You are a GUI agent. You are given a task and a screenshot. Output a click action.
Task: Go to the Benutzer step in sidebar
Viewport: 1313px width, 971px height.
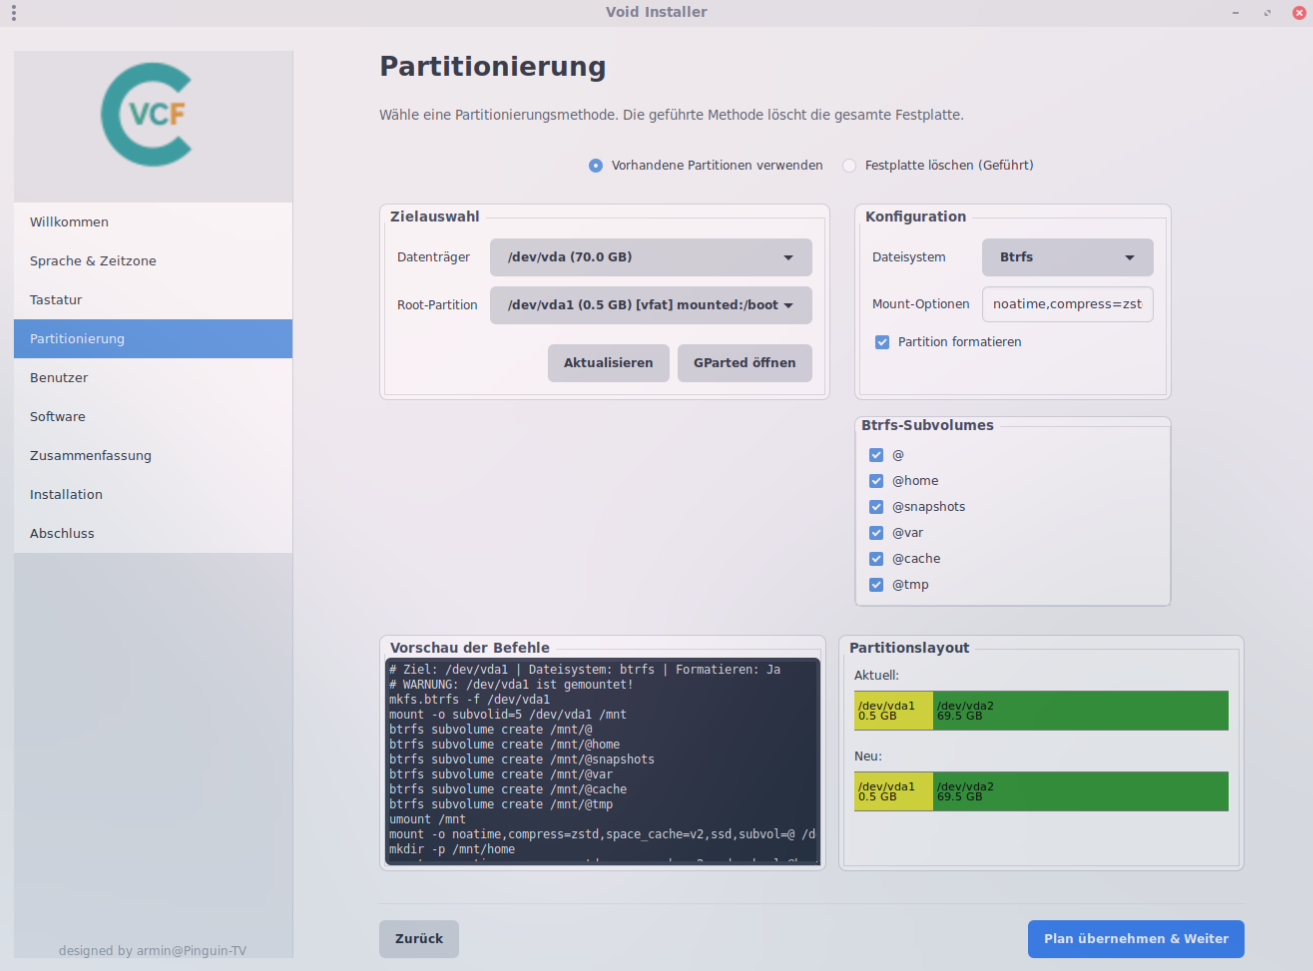[x=59, y=378]
